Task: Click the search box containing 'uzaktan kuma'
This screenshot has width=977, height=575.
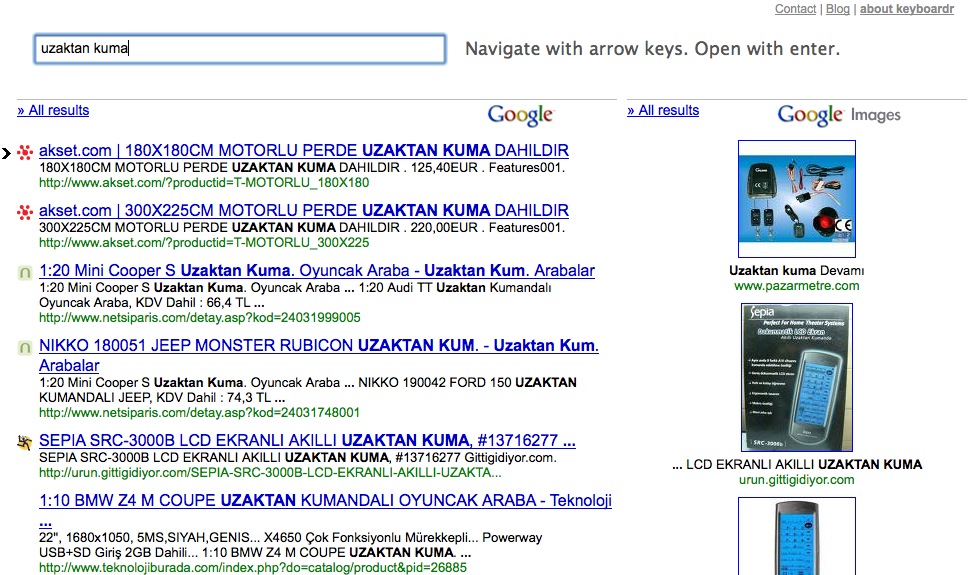Action: 240,49
